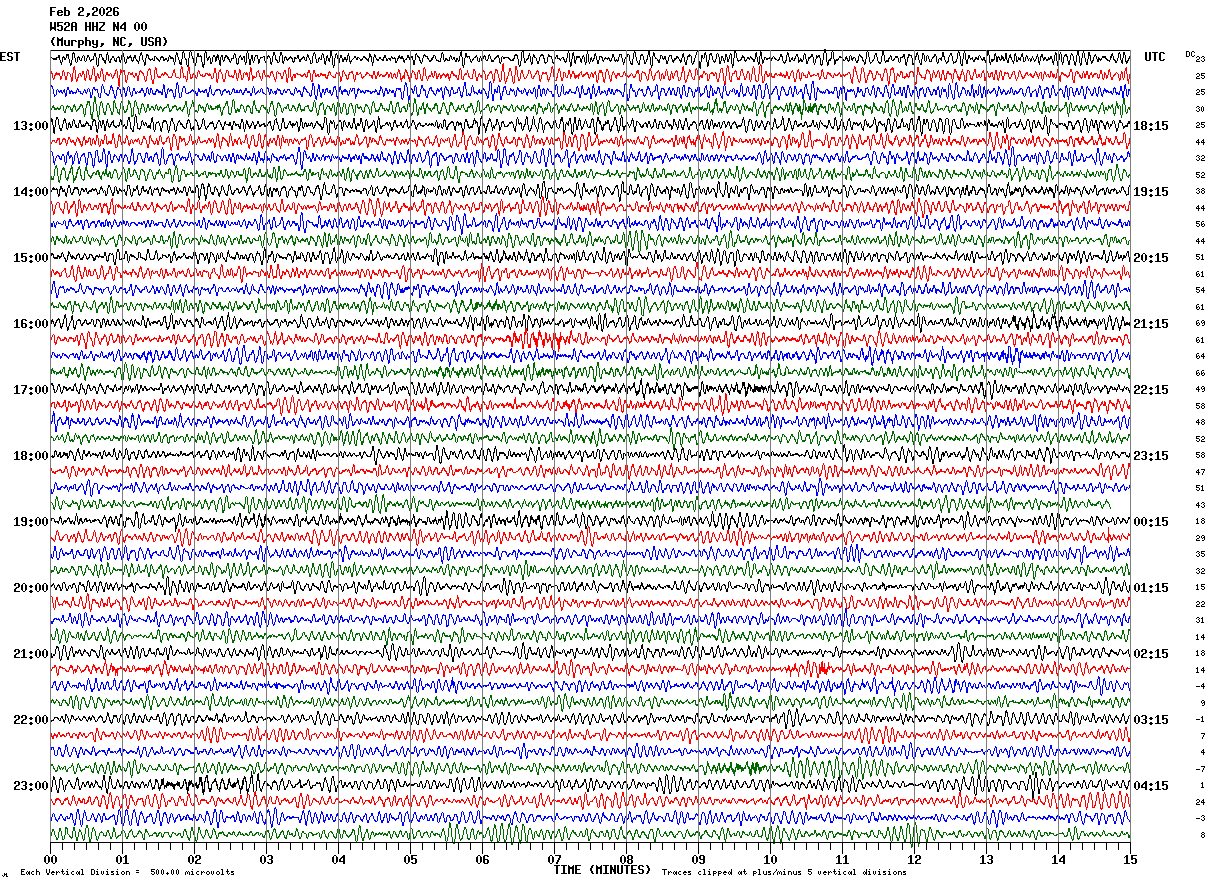Viewport: 1210px width, 886px height.
Task: Select the 13:00 EST row label
Action: coord(30,126)
